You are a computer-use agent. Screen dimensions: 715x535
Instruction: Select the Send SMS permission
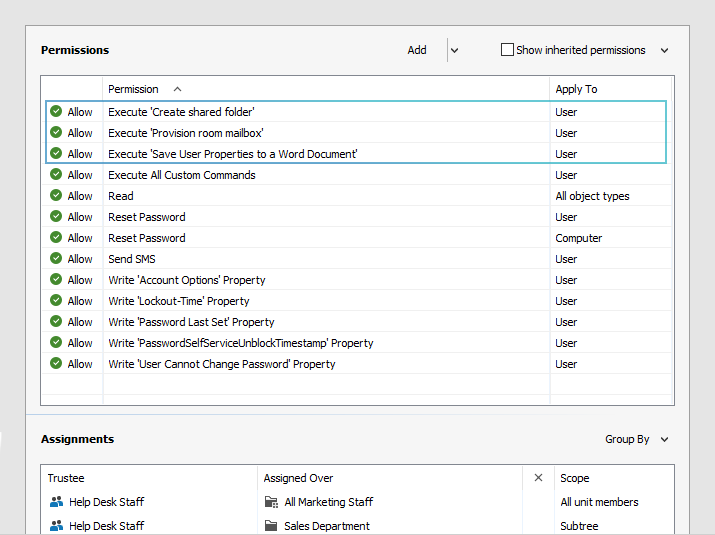point(132,259)
